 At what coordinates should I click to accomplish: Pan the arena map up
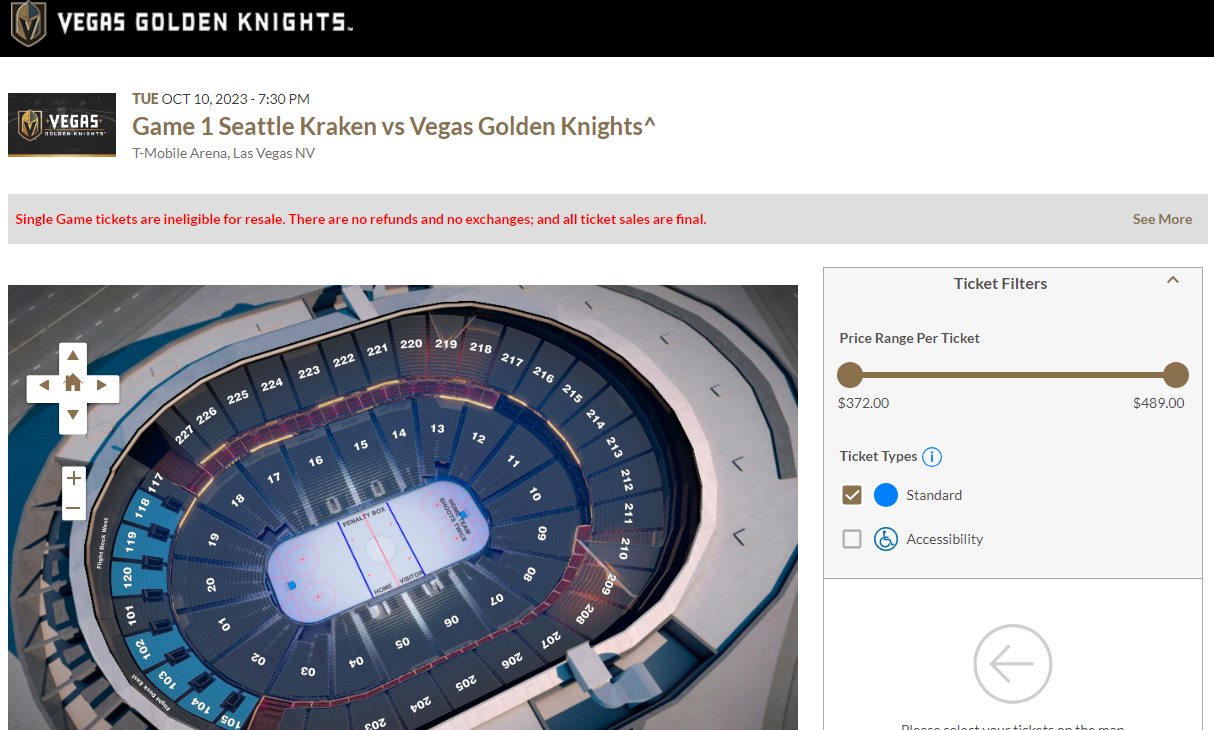(x=73, y=356)
